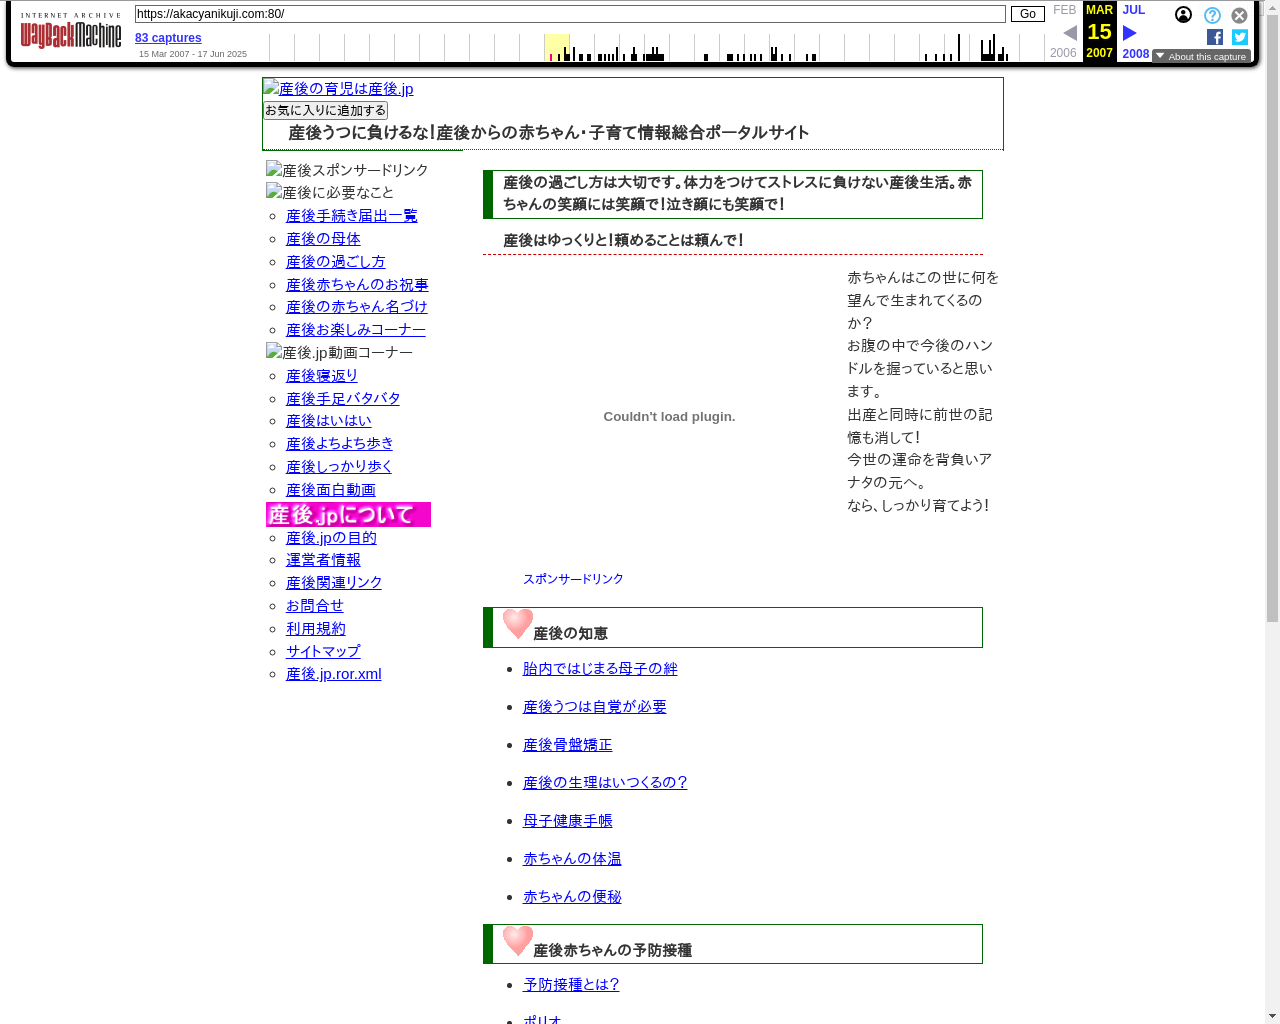
Task: Open 産後の過ごし方 sidebar link
Action: point(335,262)
